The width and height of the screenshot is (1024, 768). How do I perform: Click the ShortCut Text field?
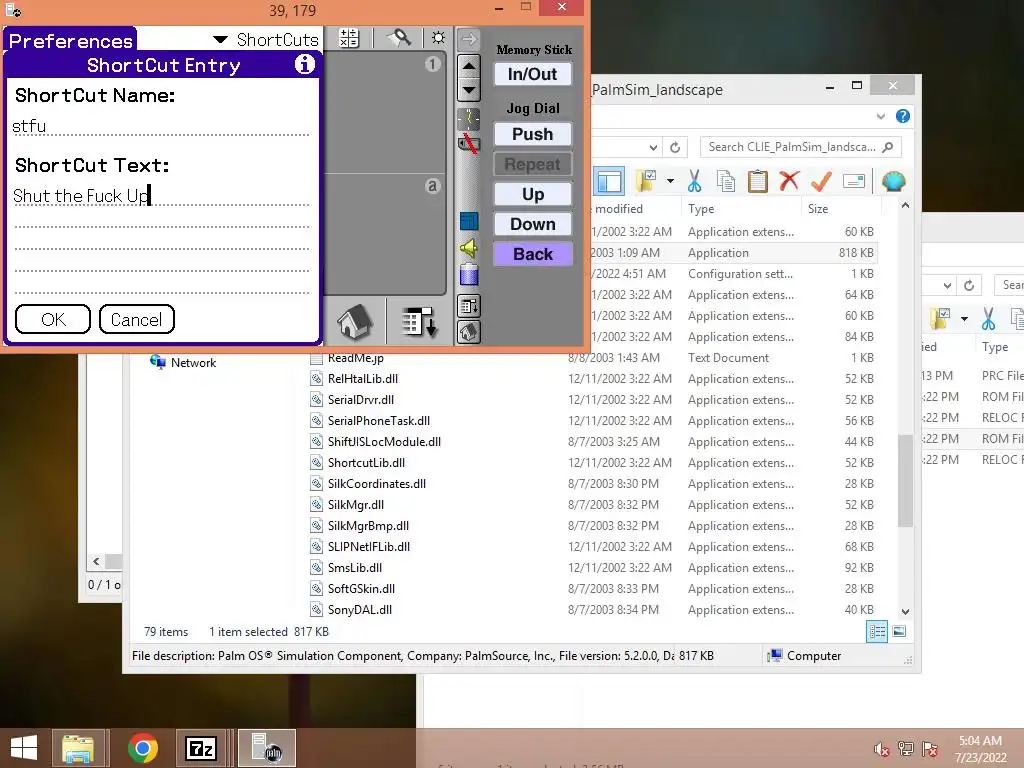tap(161, 196)
